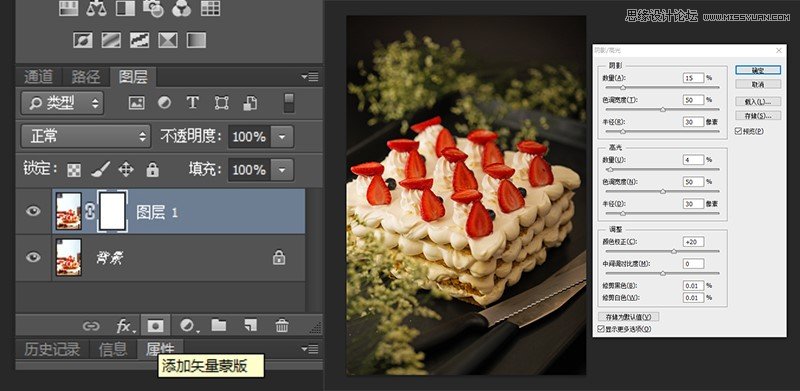Click the 中间调对比度(M) slider
Screen dimensions: 800x391
point(662,274)
